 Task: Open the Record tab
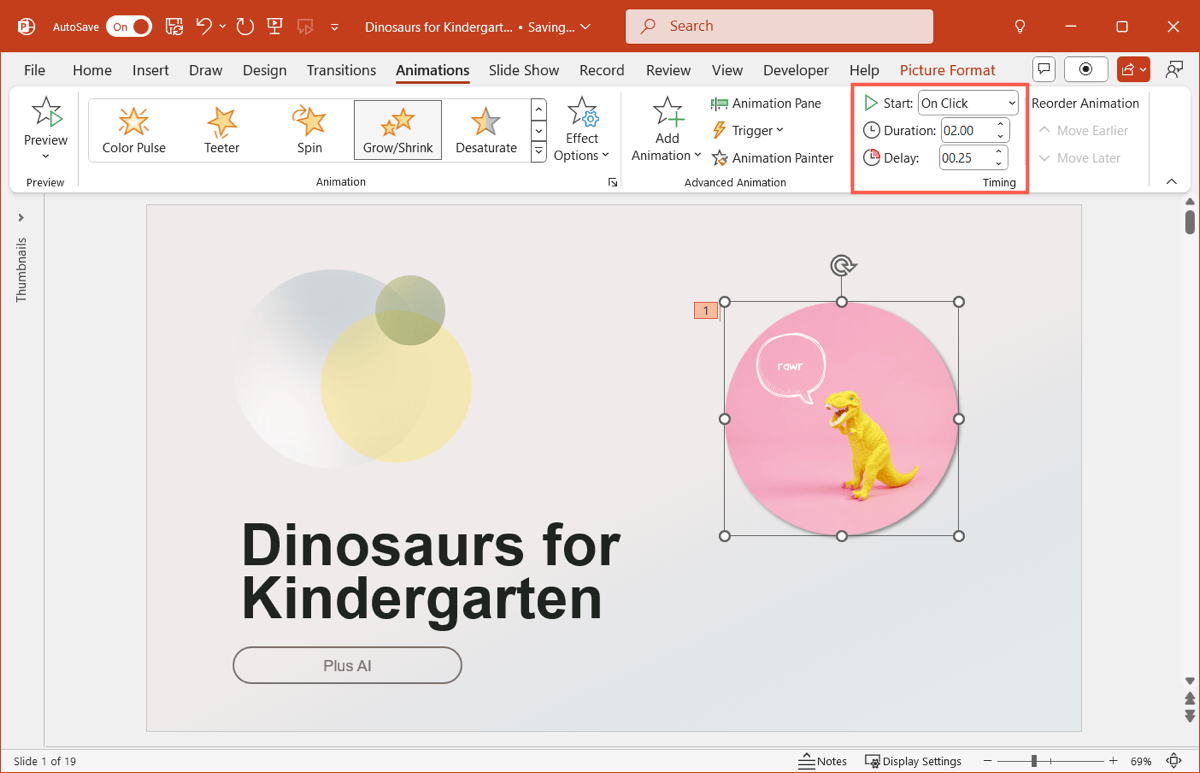[x=602, y=70]
